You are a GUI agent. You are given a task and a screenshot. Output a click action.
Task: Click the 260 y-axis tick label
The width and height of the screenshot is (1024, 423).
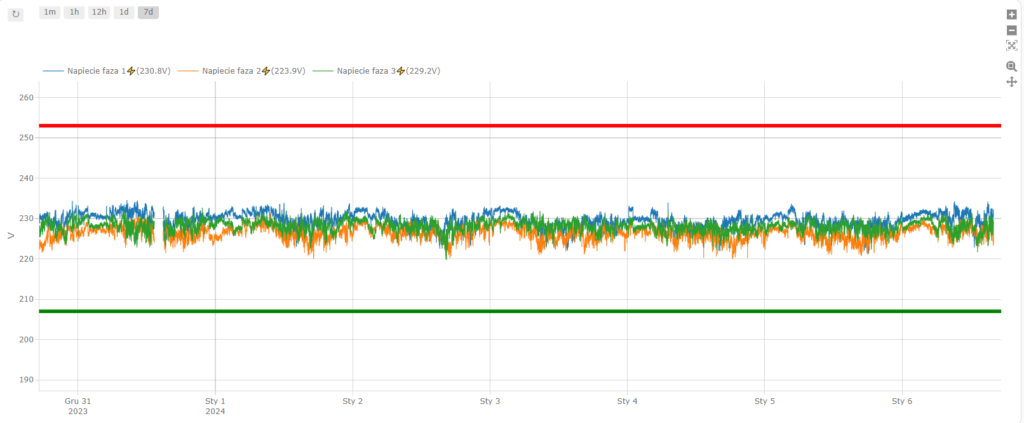point(27,98)
